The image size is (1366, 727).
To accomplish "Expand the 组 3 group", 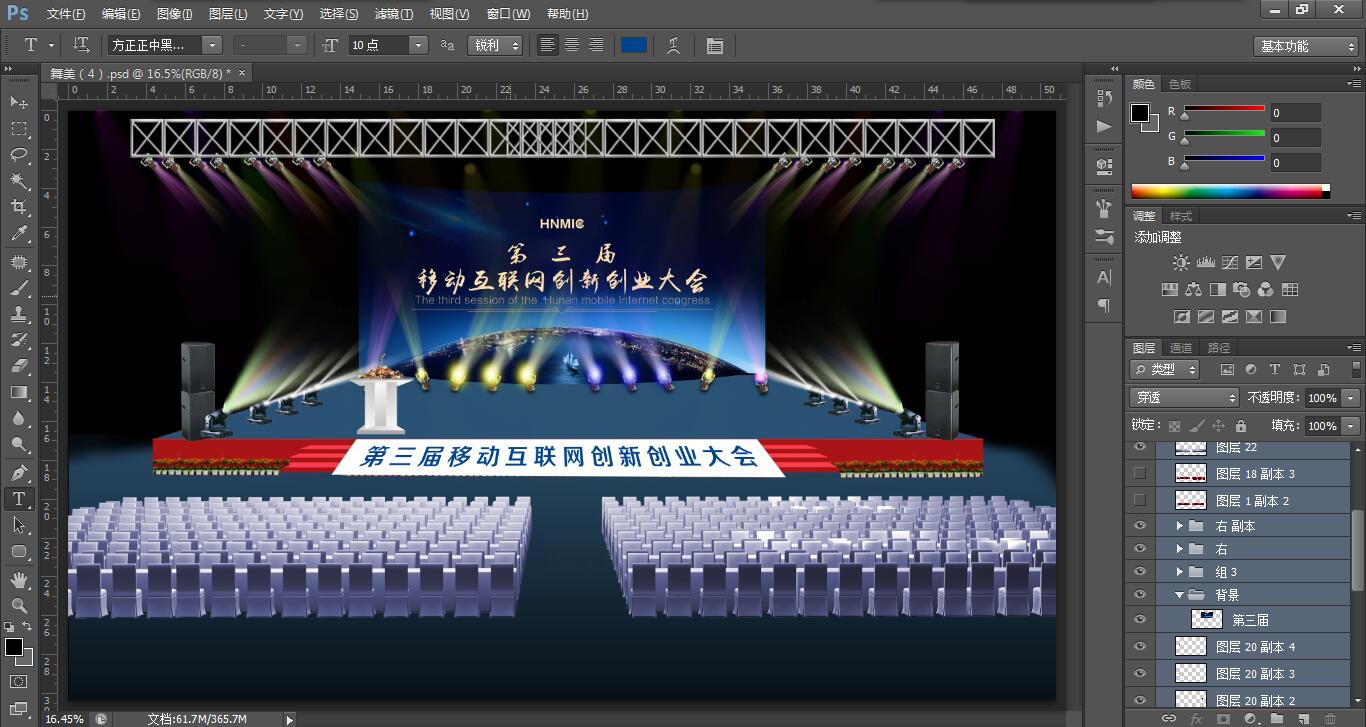I will (1180, 572).
